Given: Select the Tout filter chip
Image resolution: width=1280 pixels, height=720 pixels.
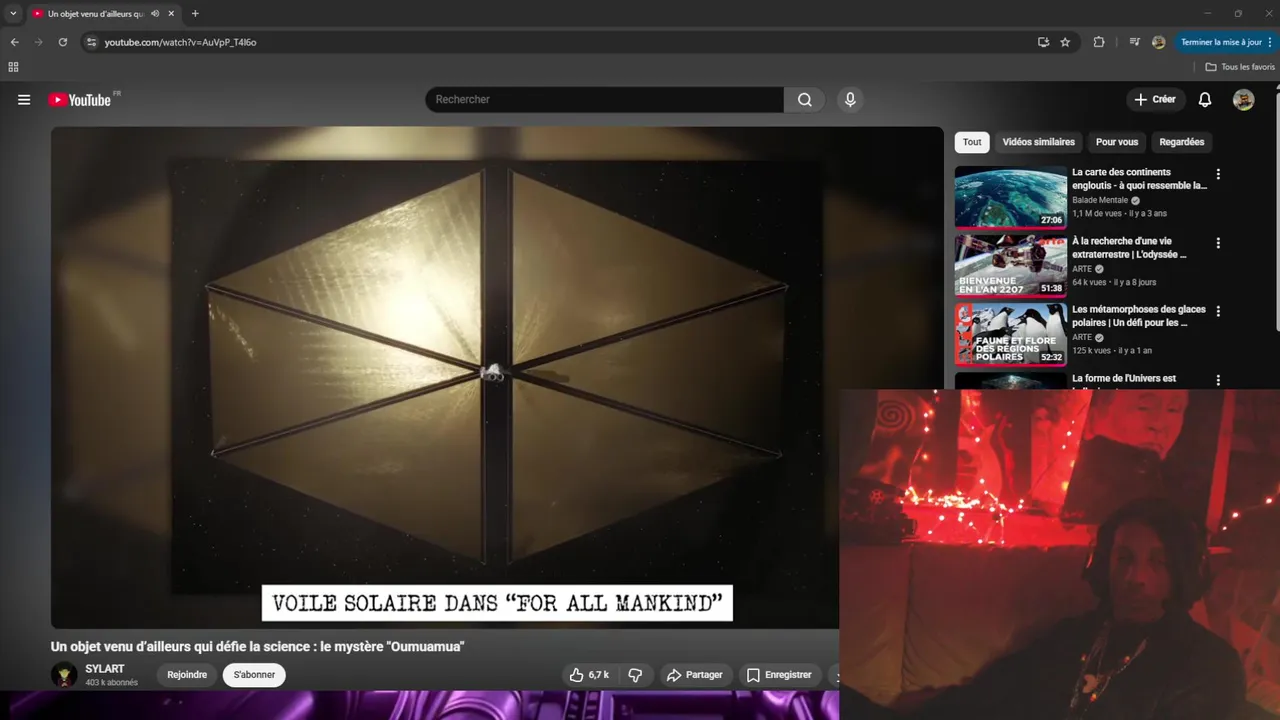Looking at the screenshot, I should (x=972, y=142).
